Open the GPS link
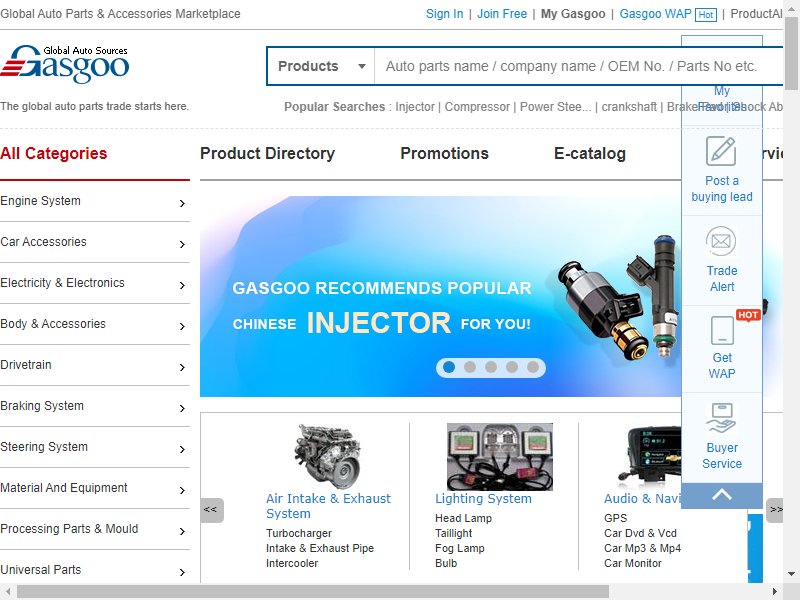 615,518
